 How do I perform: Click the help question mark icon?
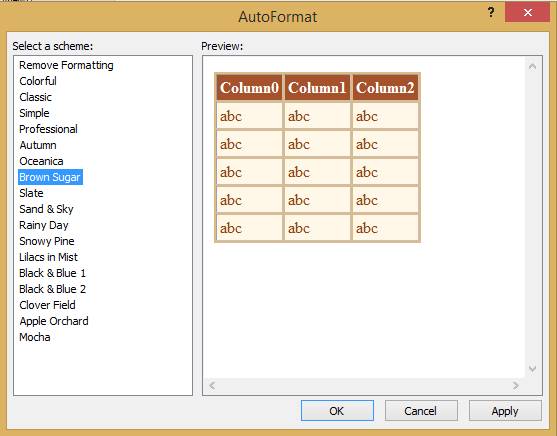click(x=491, y=13)
